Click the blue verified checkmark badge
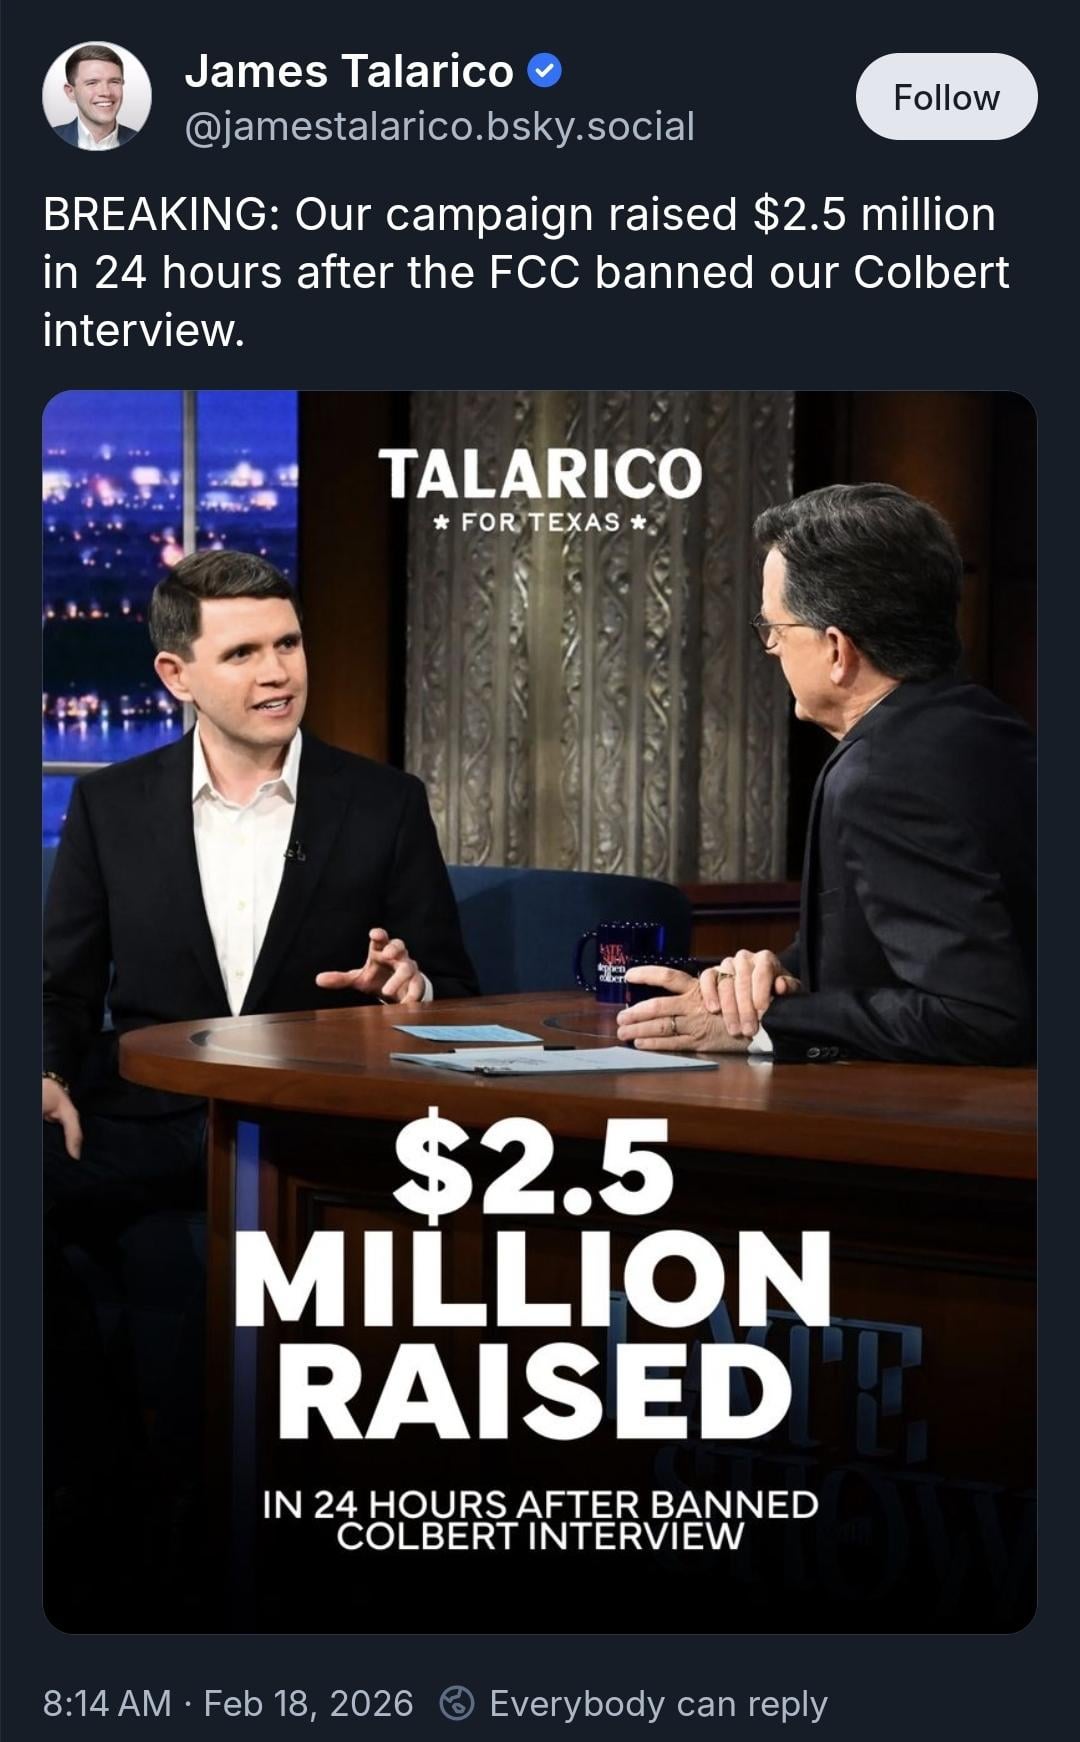The width and height of the screenshot is (1080, 1742). tap(544, 71)
